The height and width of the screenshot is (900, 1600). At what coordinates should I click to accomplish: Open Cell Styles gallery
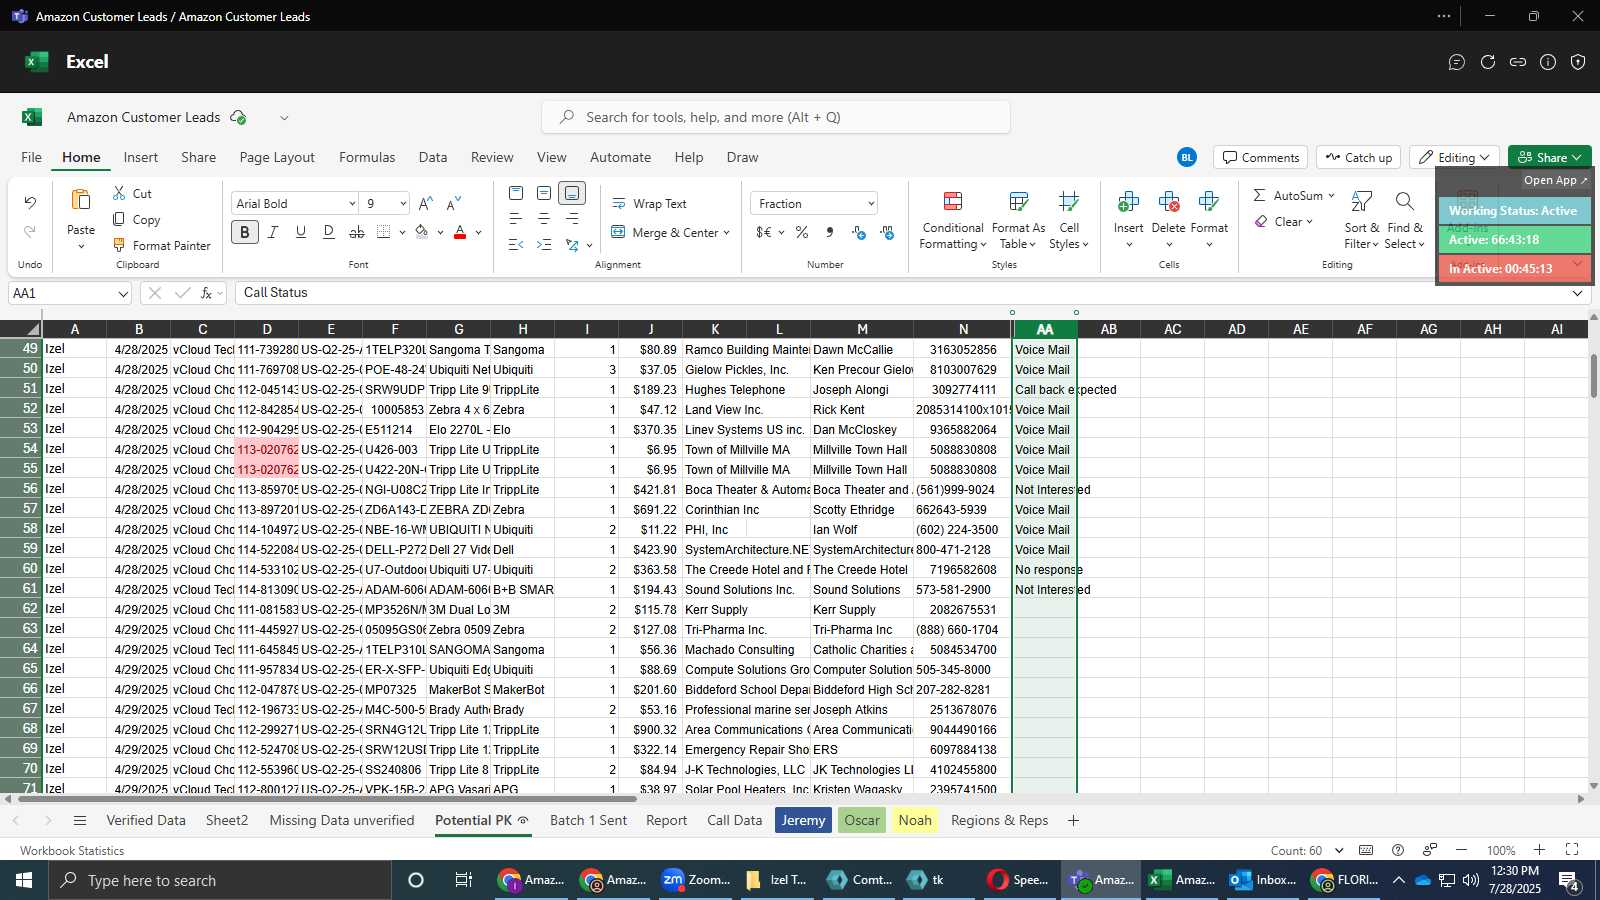[x=1069, y=221]
